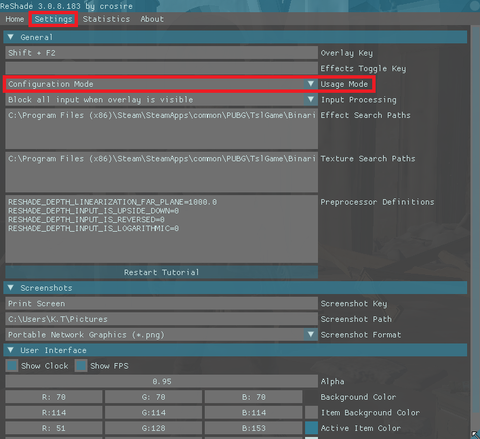Viewport: 480px width, 439px height.
Task: Click the Texture Search Paths text box
Action: pos(161,172)
